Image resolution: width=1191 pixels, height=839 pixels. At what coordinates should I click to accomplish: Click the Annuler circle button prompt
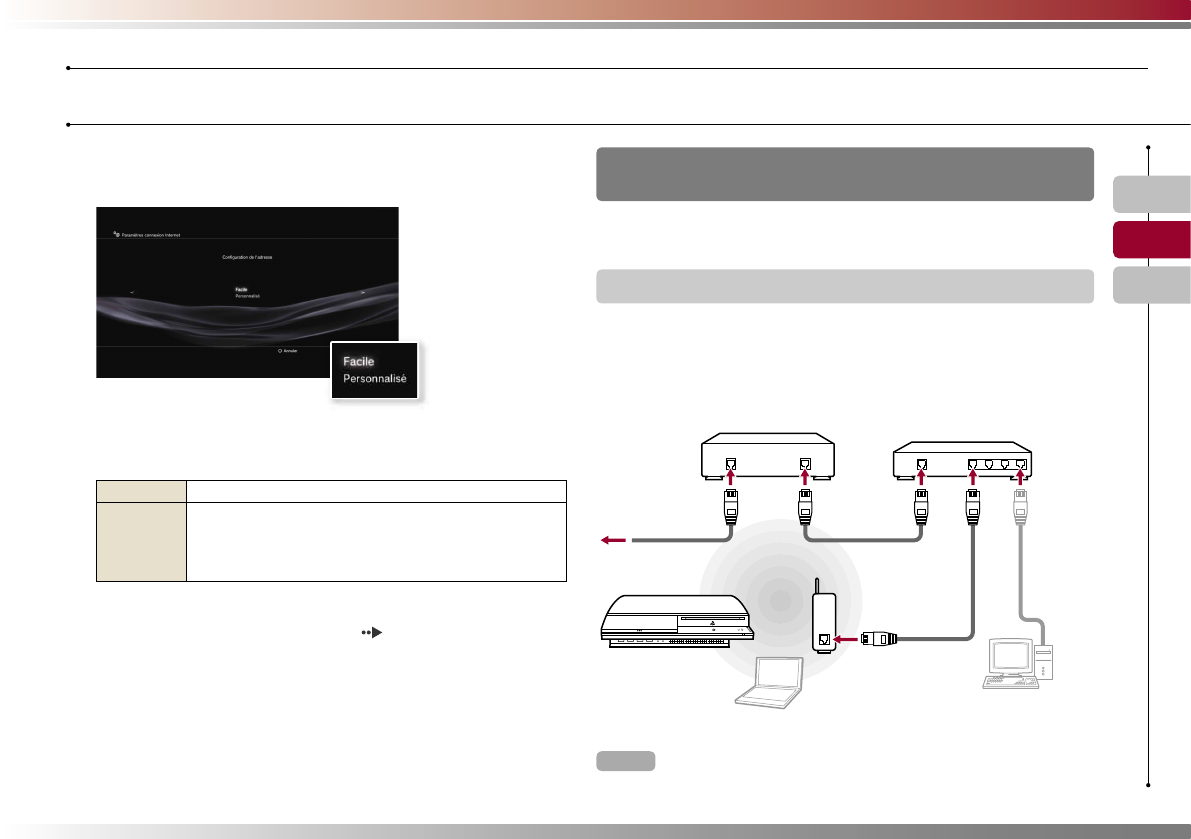pyautogui.click(x=288, y=351)
